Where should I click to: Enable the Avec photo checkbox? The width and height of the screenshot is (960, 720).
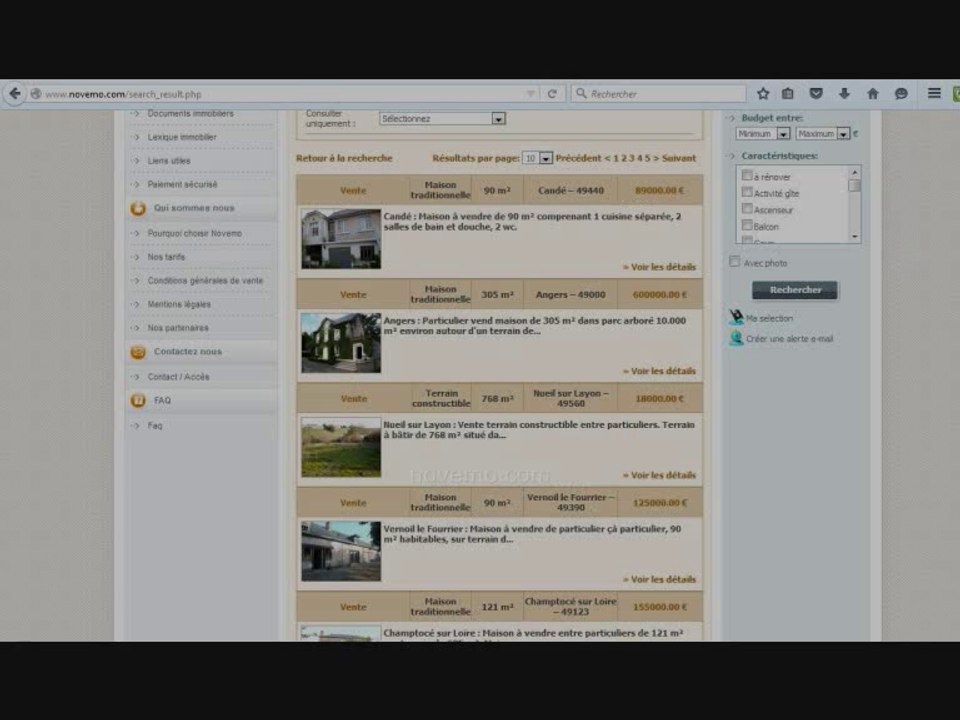tap(735, 262)
